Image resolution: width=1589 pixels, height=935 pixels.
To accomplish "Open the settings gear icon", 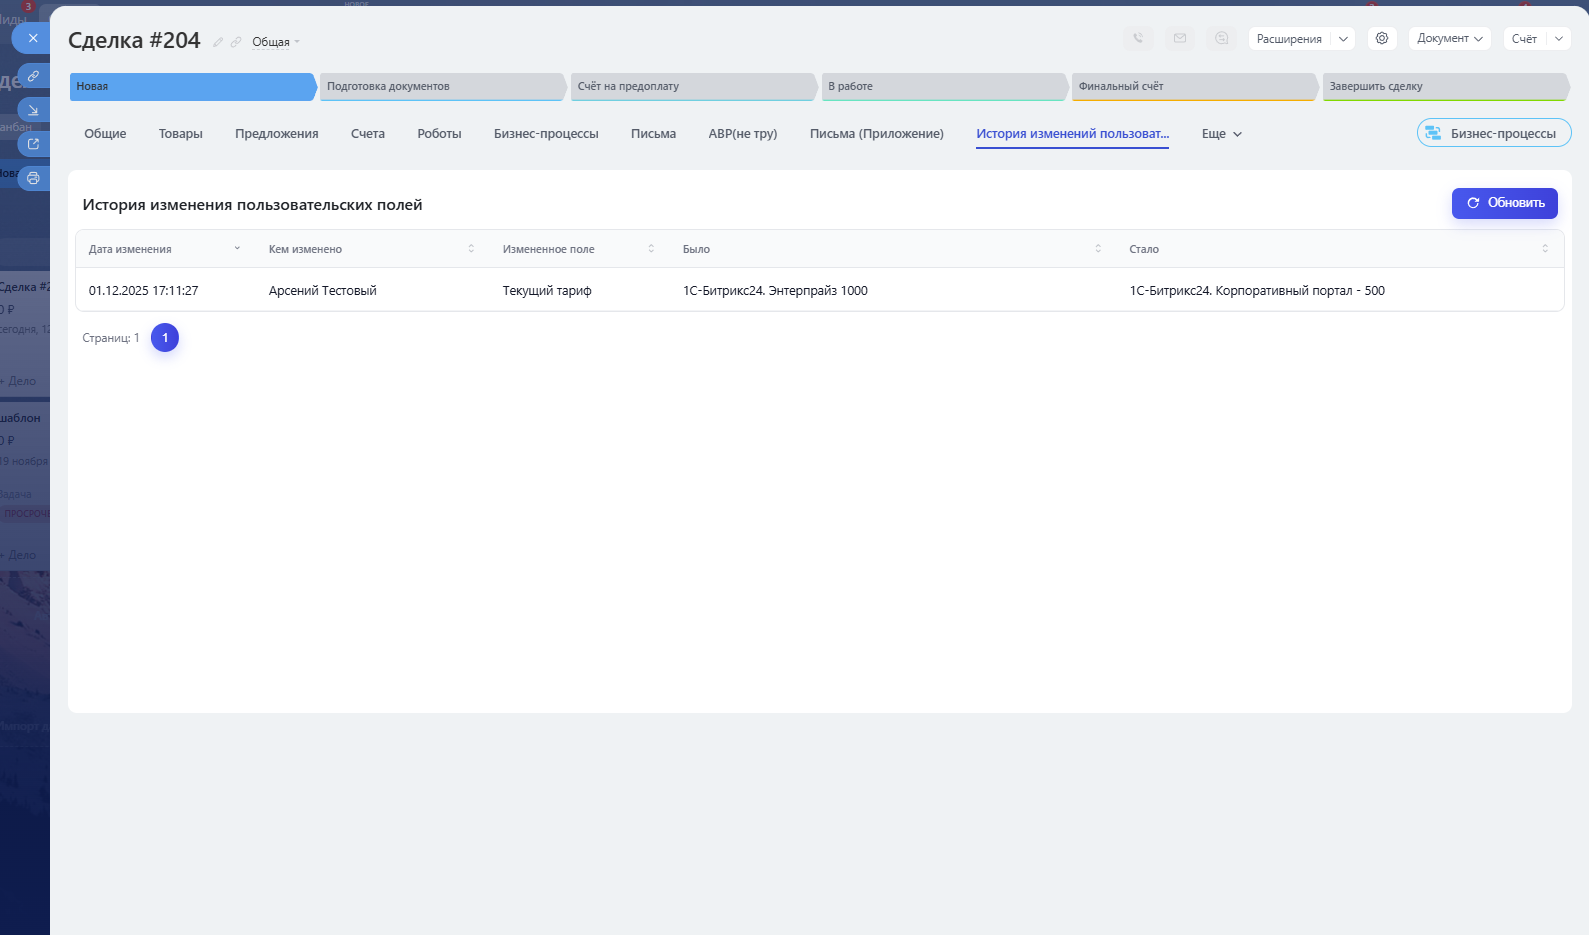I will click(1382, 39).
